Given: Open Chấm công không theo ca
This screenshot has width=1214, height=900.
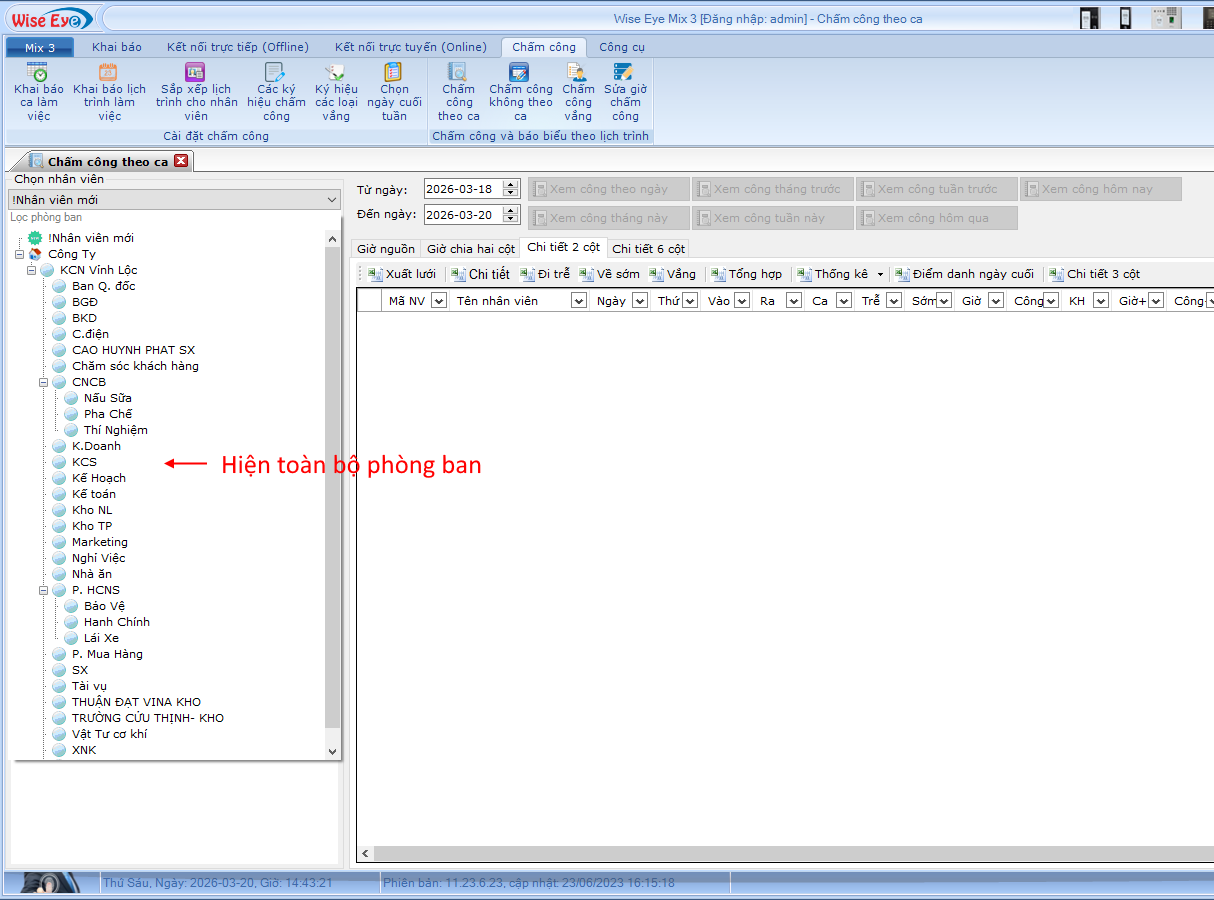Looking at the screenshot, I should tap(520, 73).
